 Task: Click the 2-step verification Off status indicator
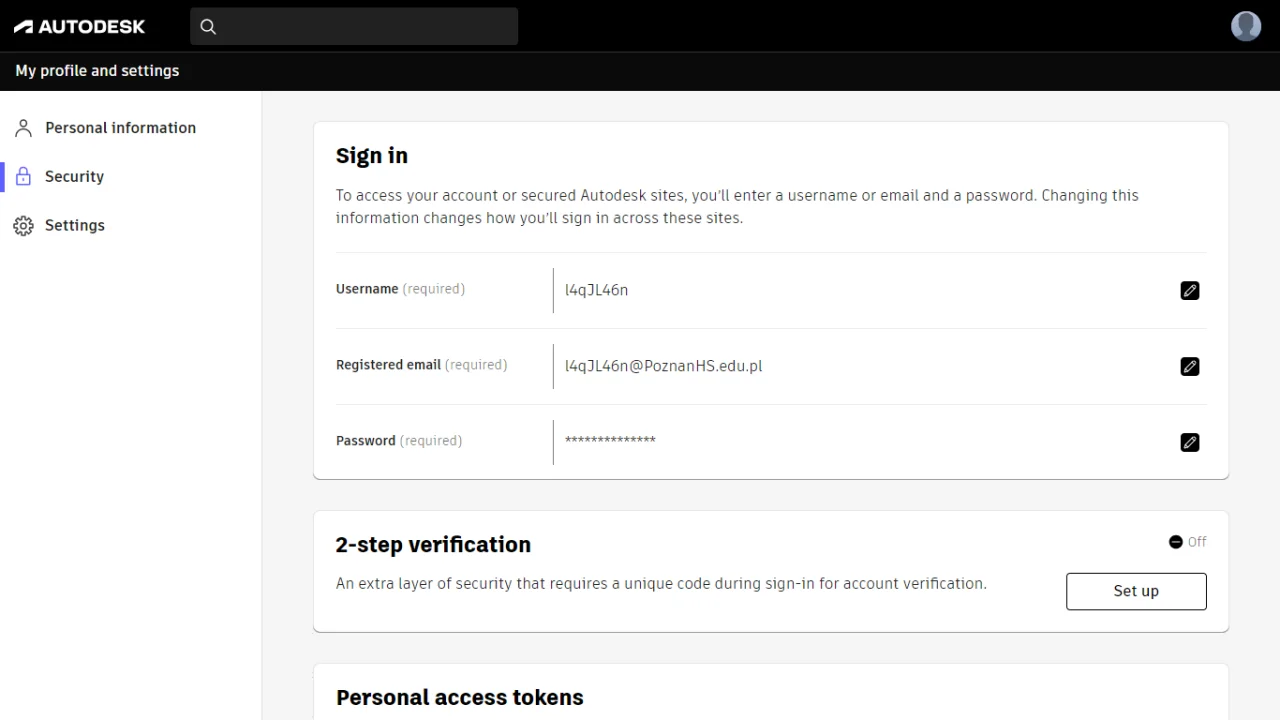(x=1188, y=542)
